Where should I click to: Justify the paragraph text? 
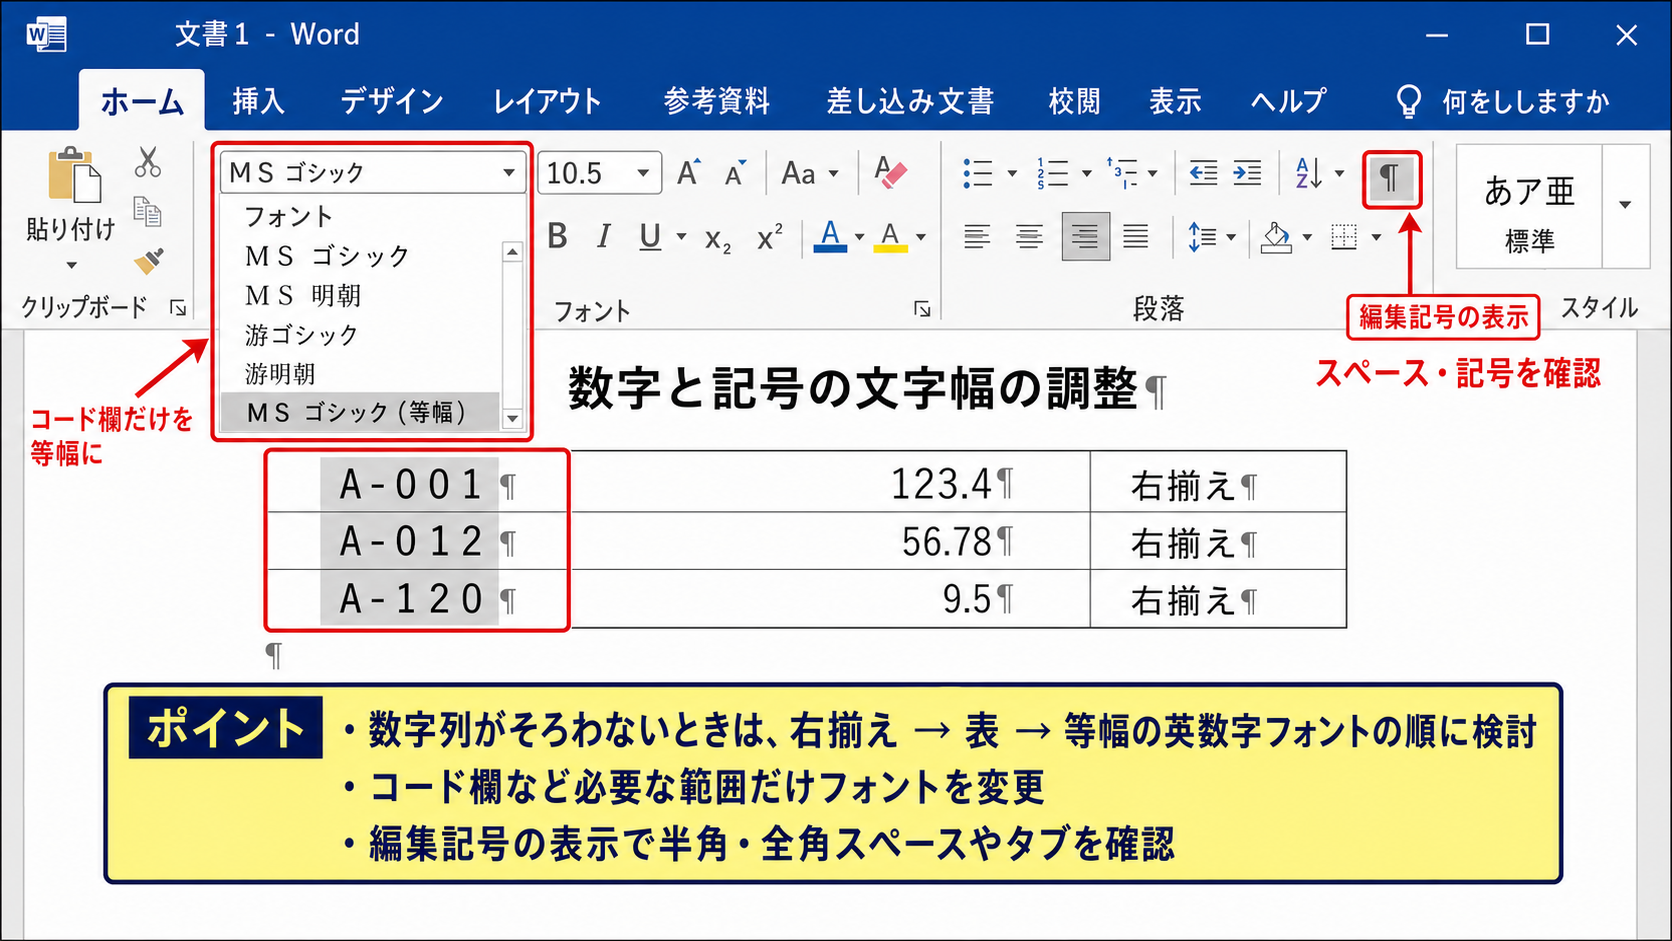pos(1135,237)
